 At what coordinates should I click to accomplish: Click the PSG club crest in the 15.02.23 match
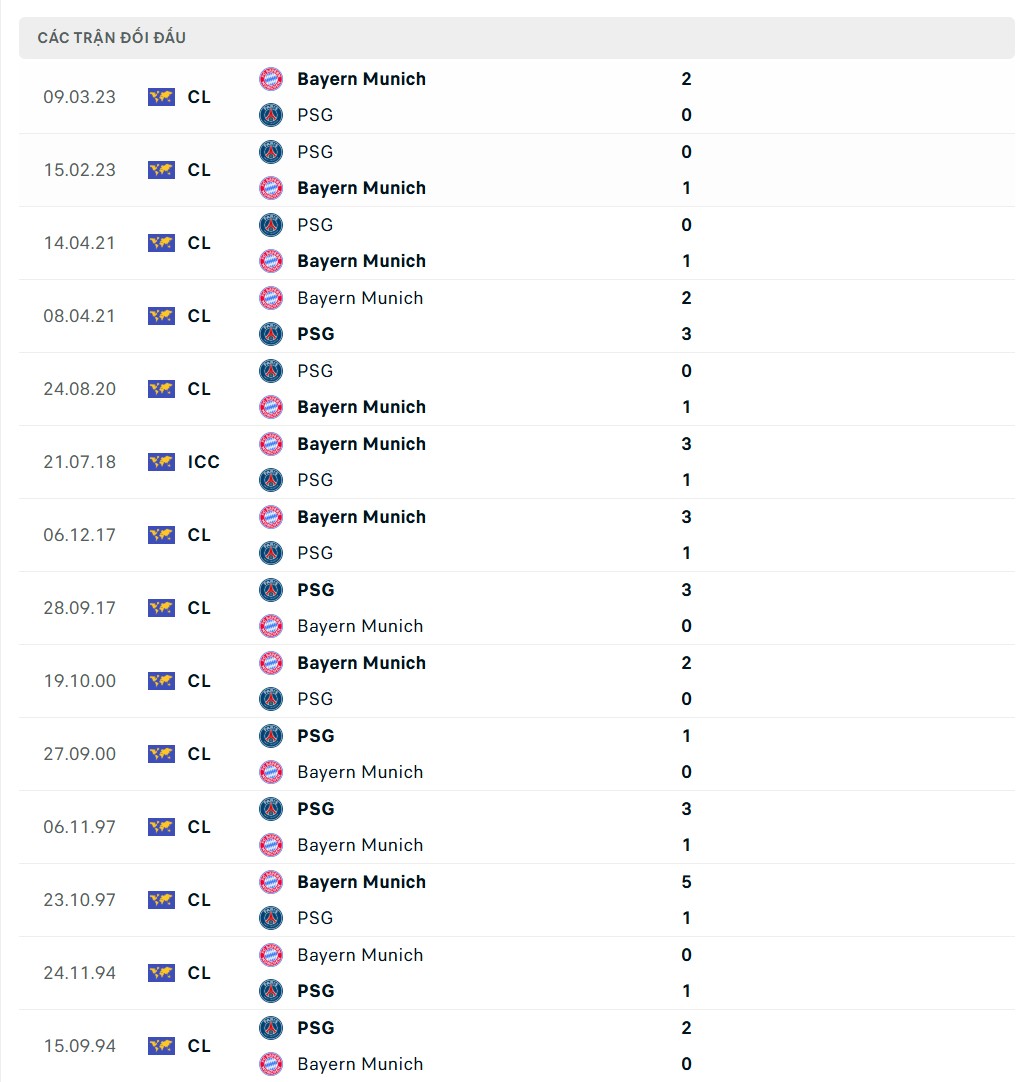(270, 152)
